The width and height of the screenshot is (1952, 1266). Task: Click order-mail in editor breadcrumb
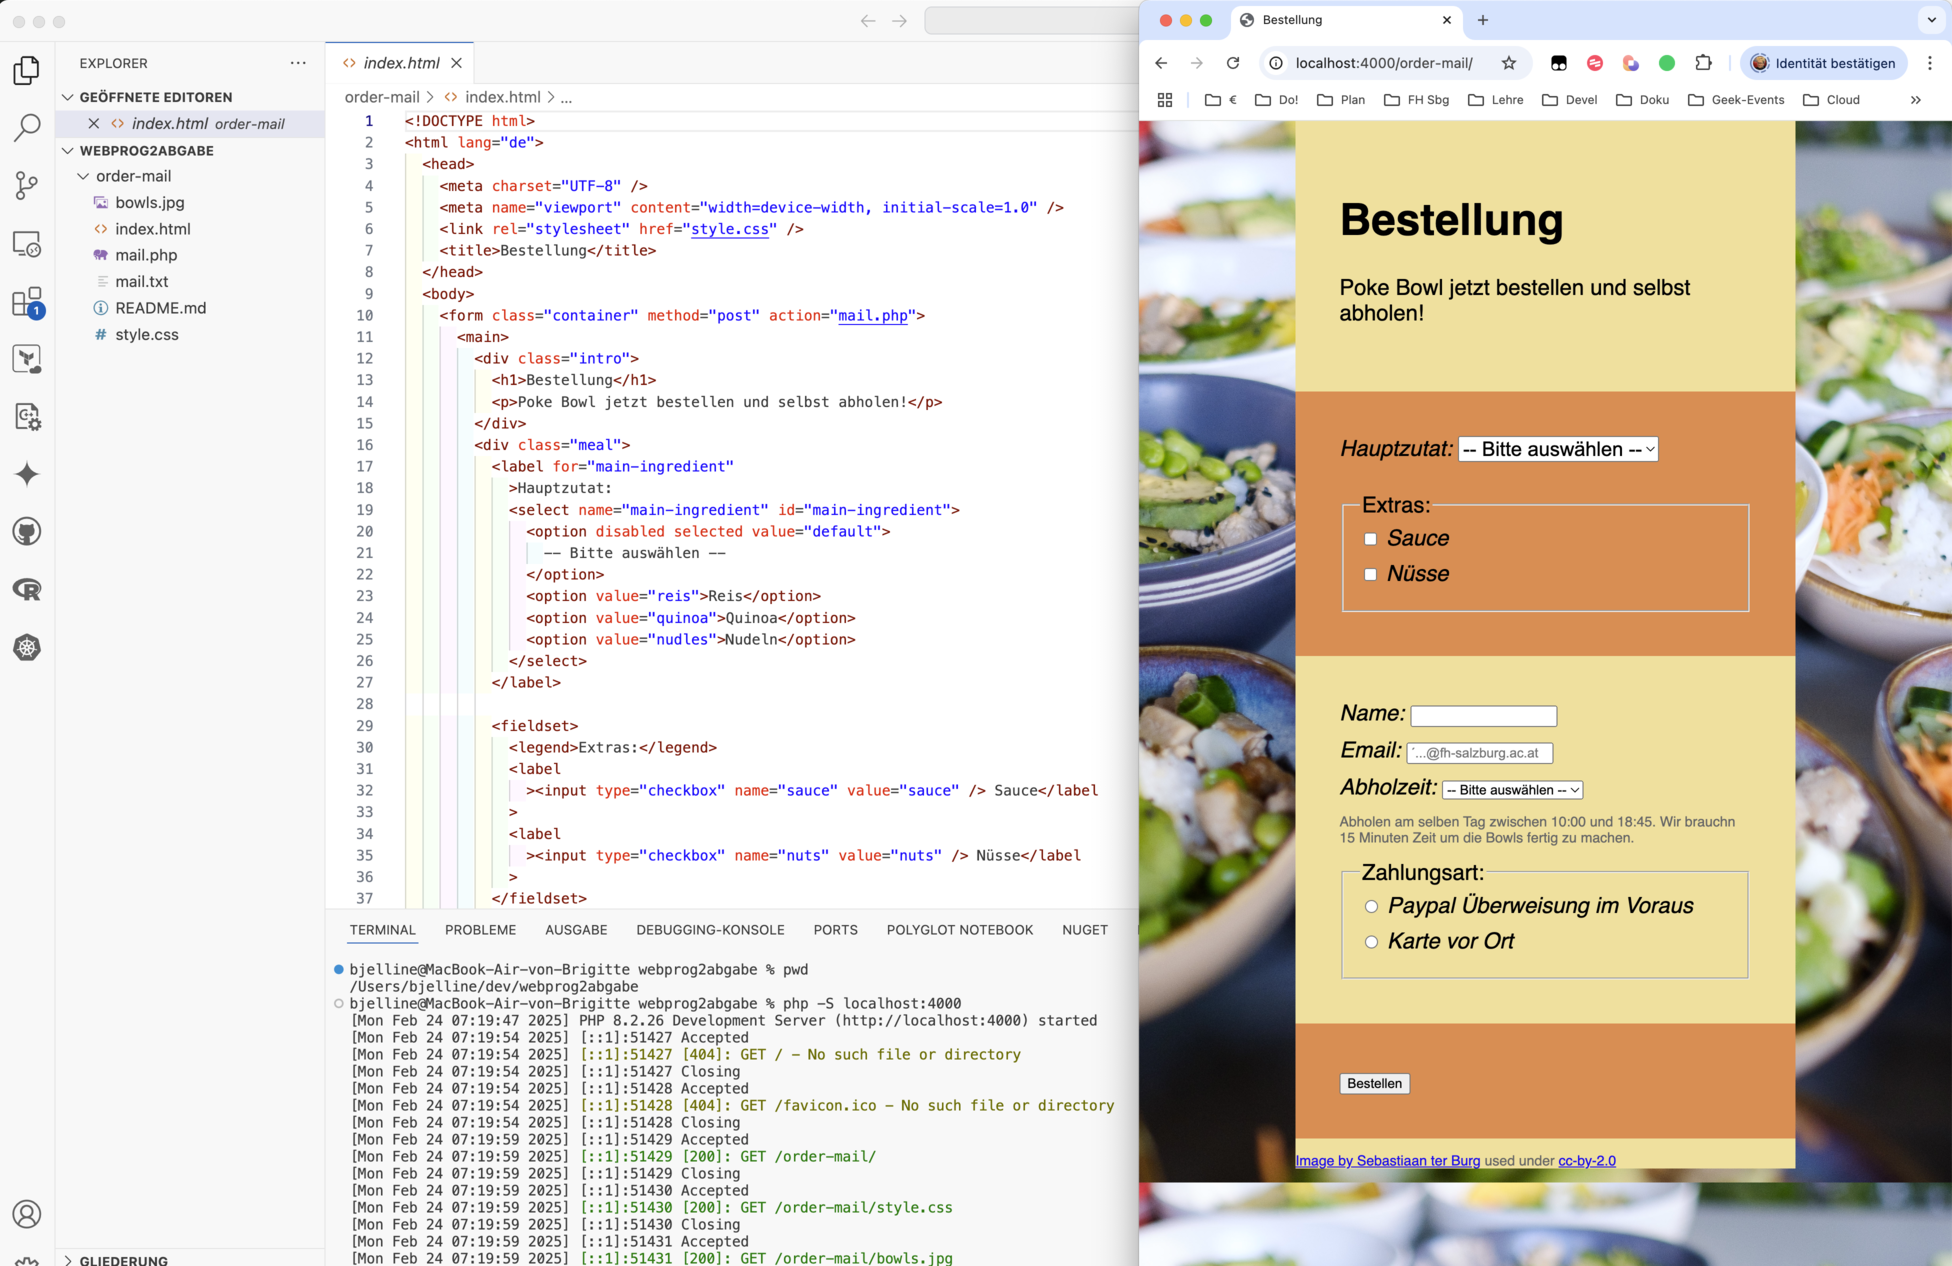click(382, 97)
